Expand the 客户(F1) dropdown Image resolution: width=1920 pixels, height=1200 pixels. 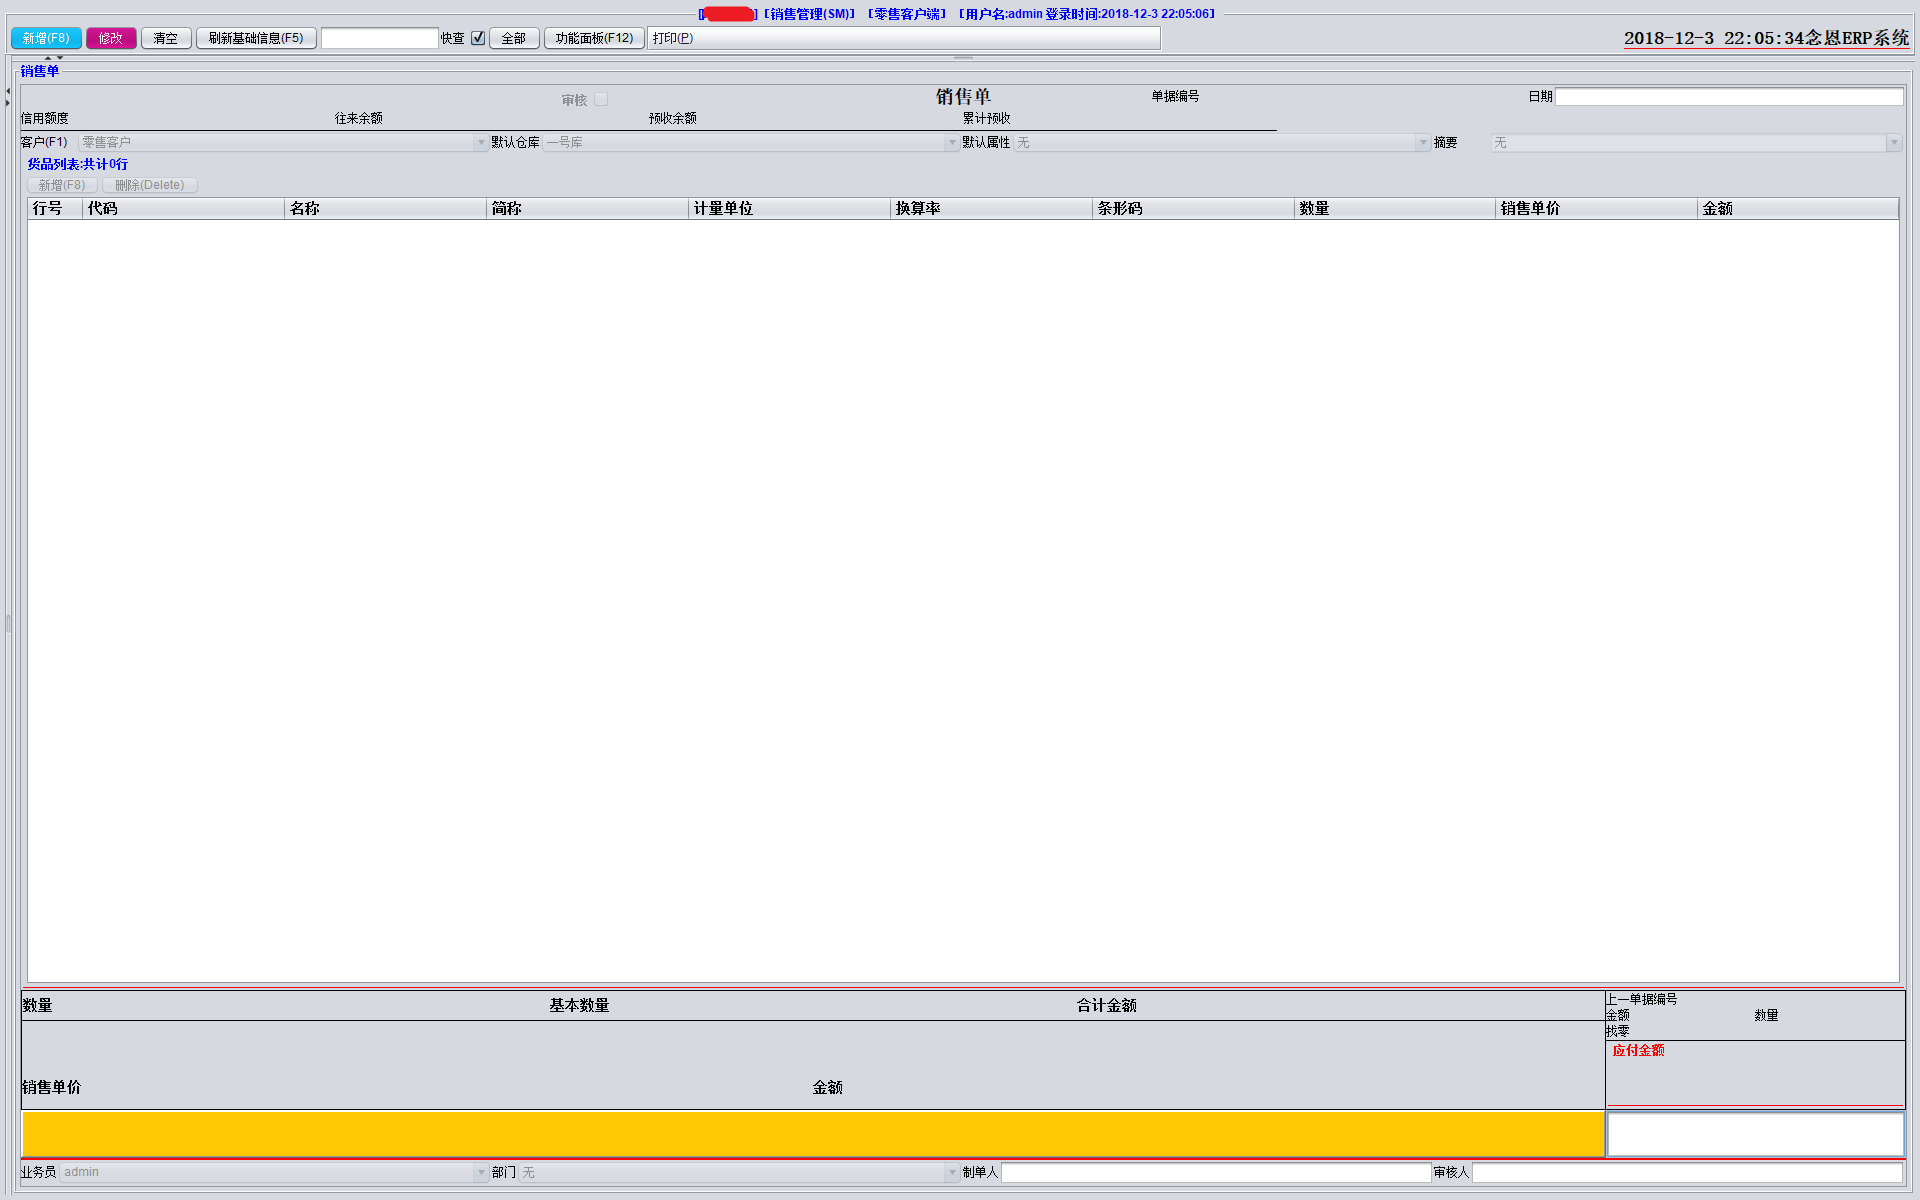[x=481, y=143]
